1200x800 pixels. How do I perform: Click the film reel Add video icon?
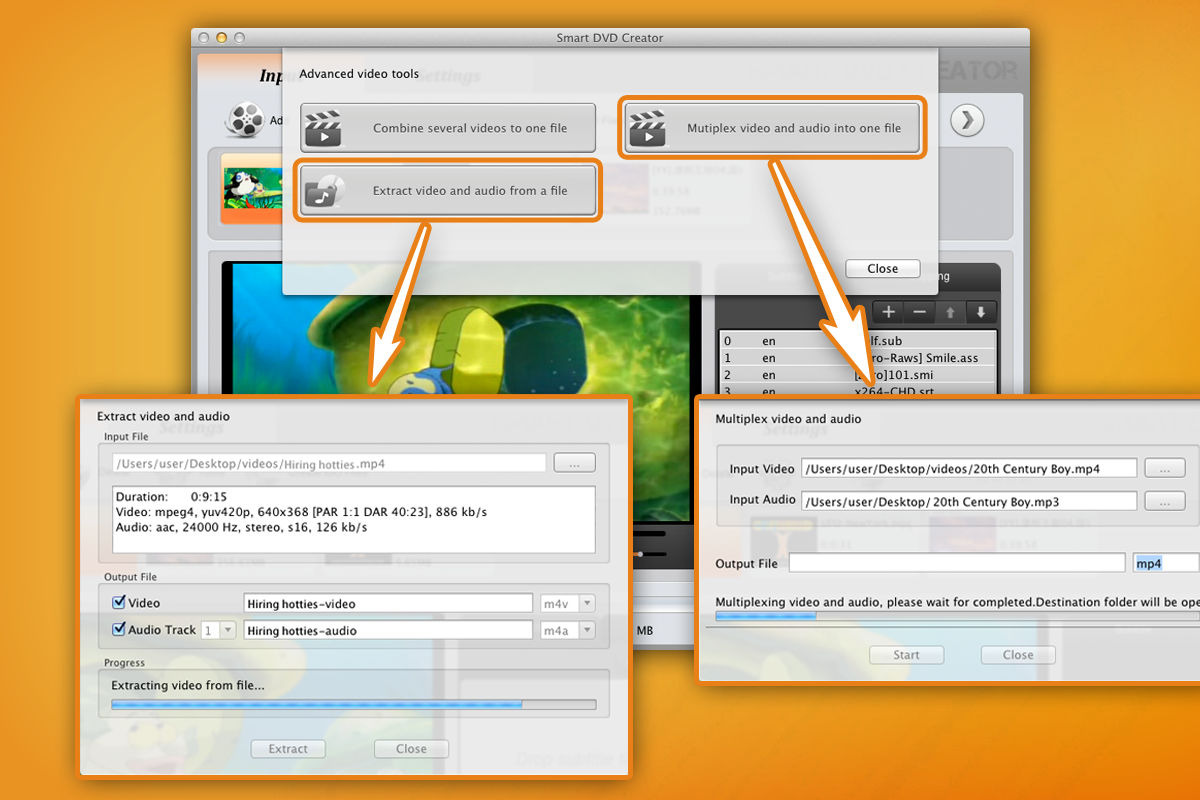pyautogui.click(x=245, y=120)
